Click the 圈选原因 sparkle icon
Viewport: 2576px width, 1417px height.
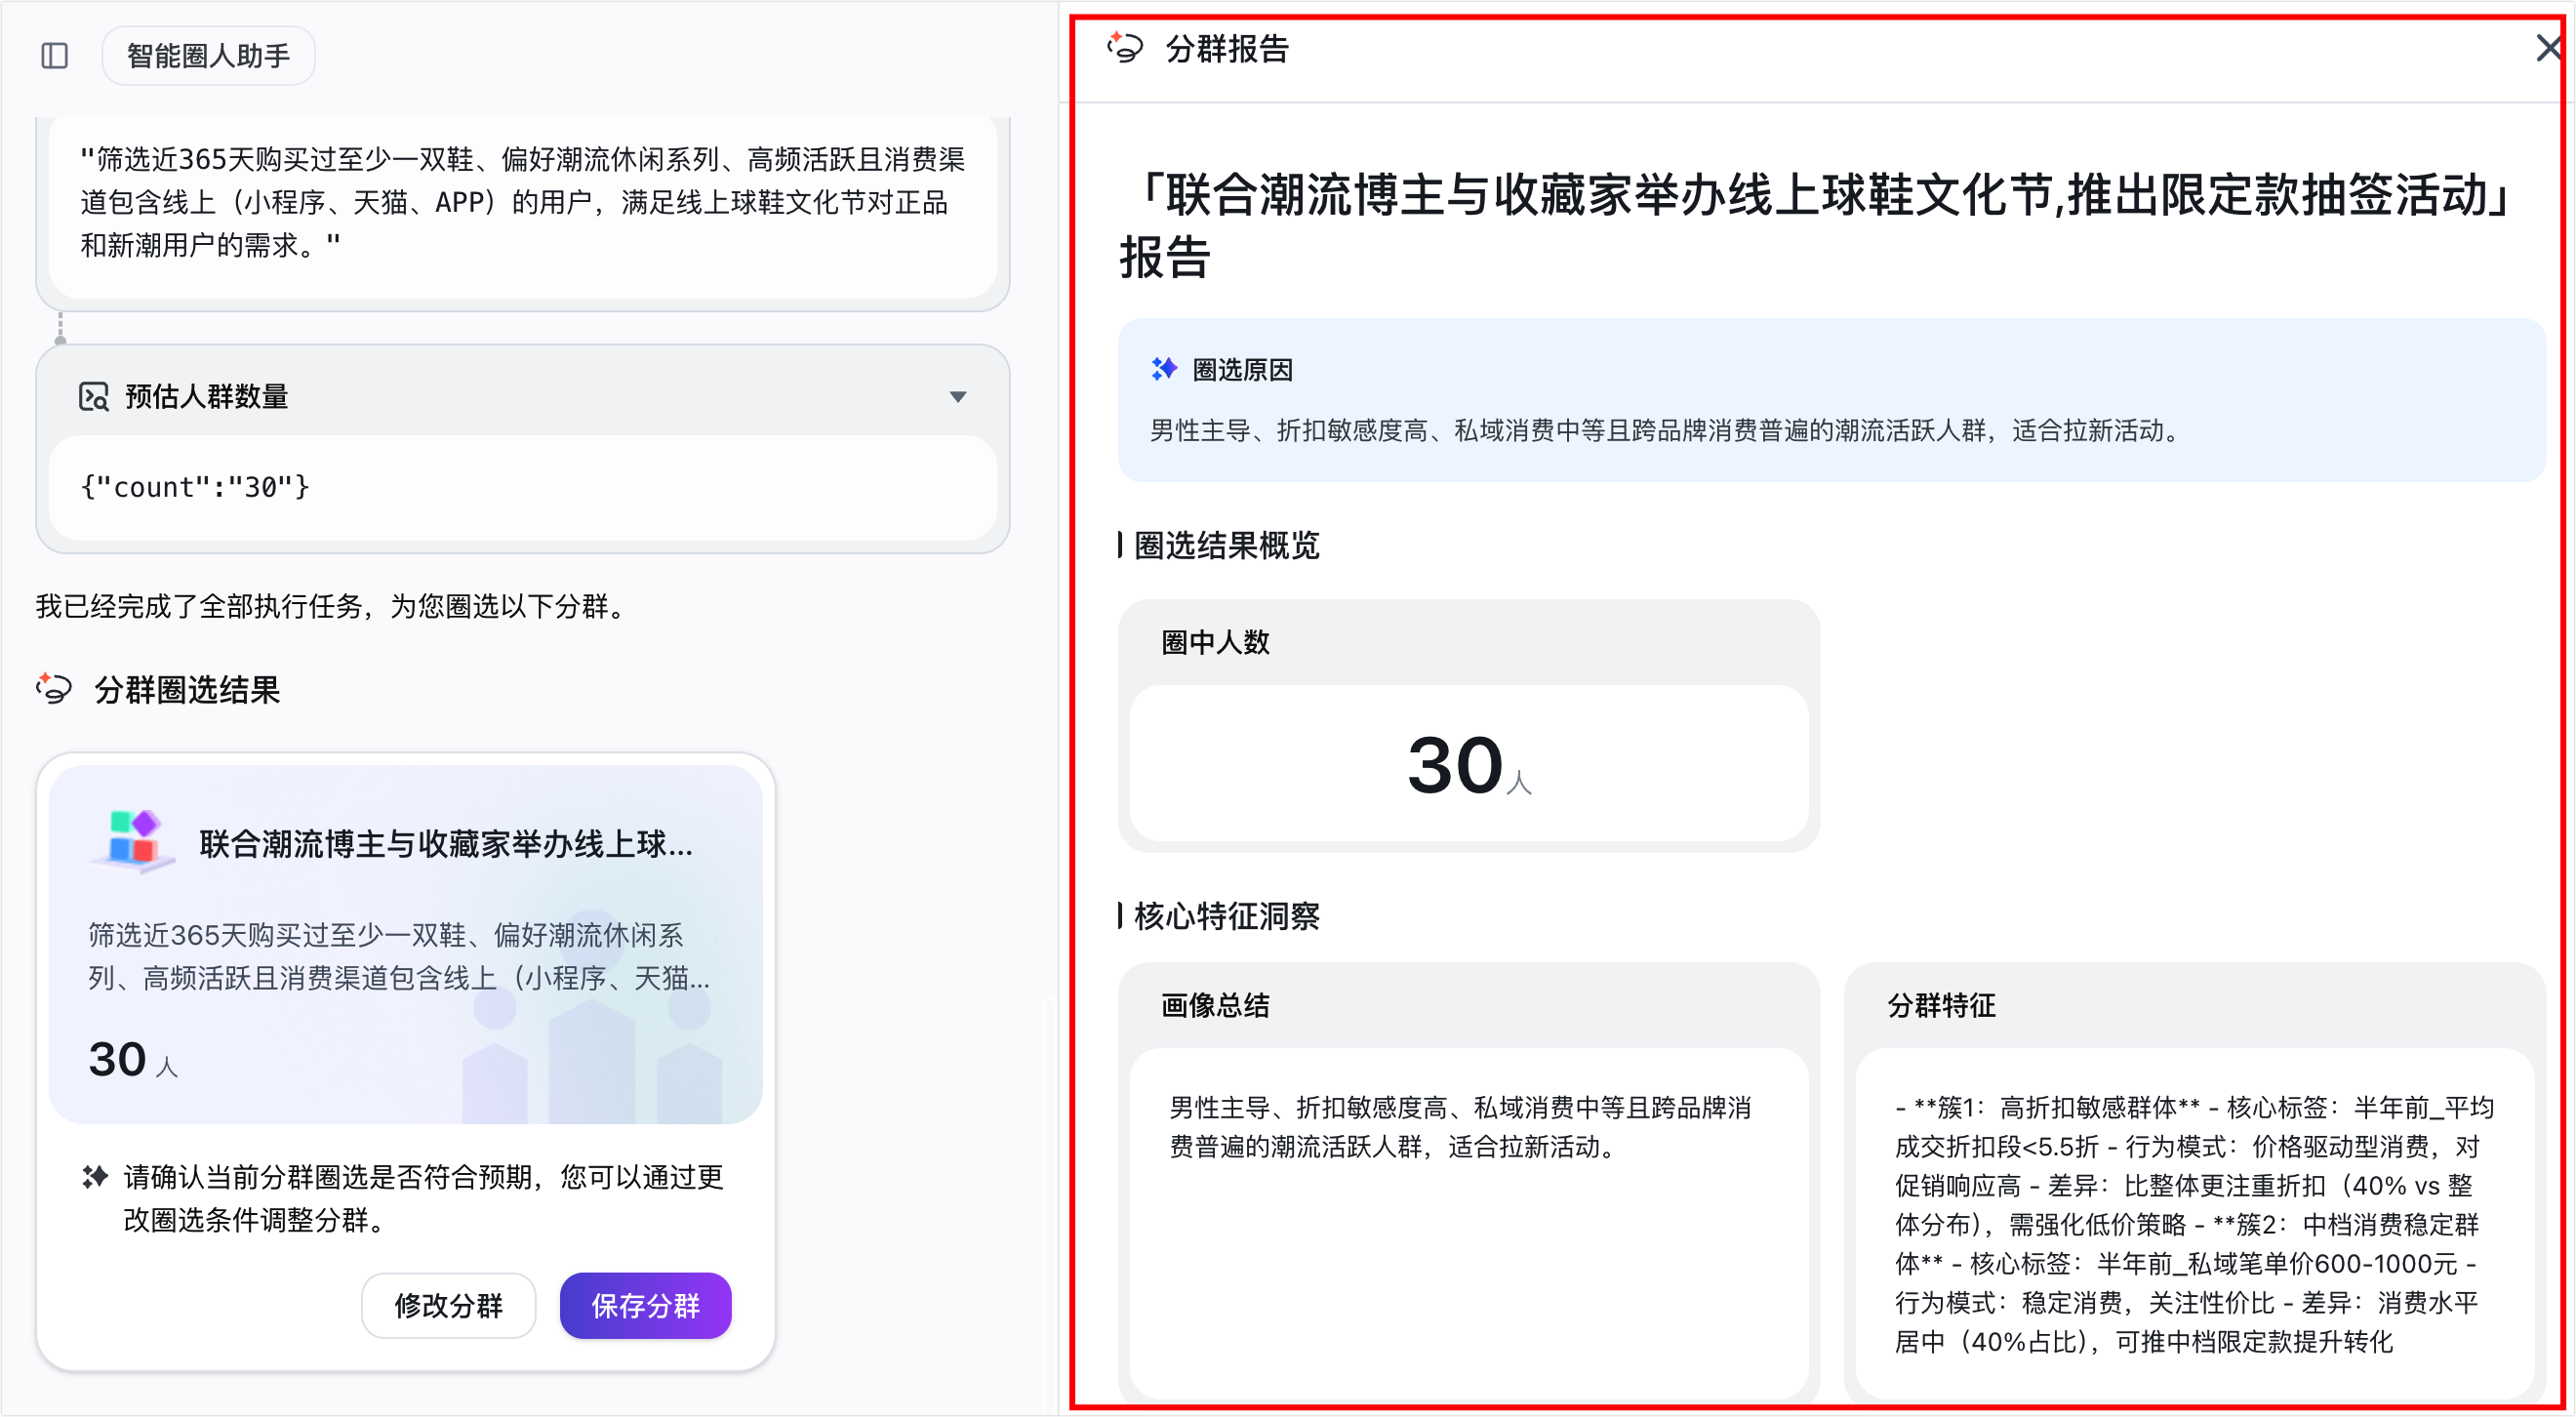1164,369
